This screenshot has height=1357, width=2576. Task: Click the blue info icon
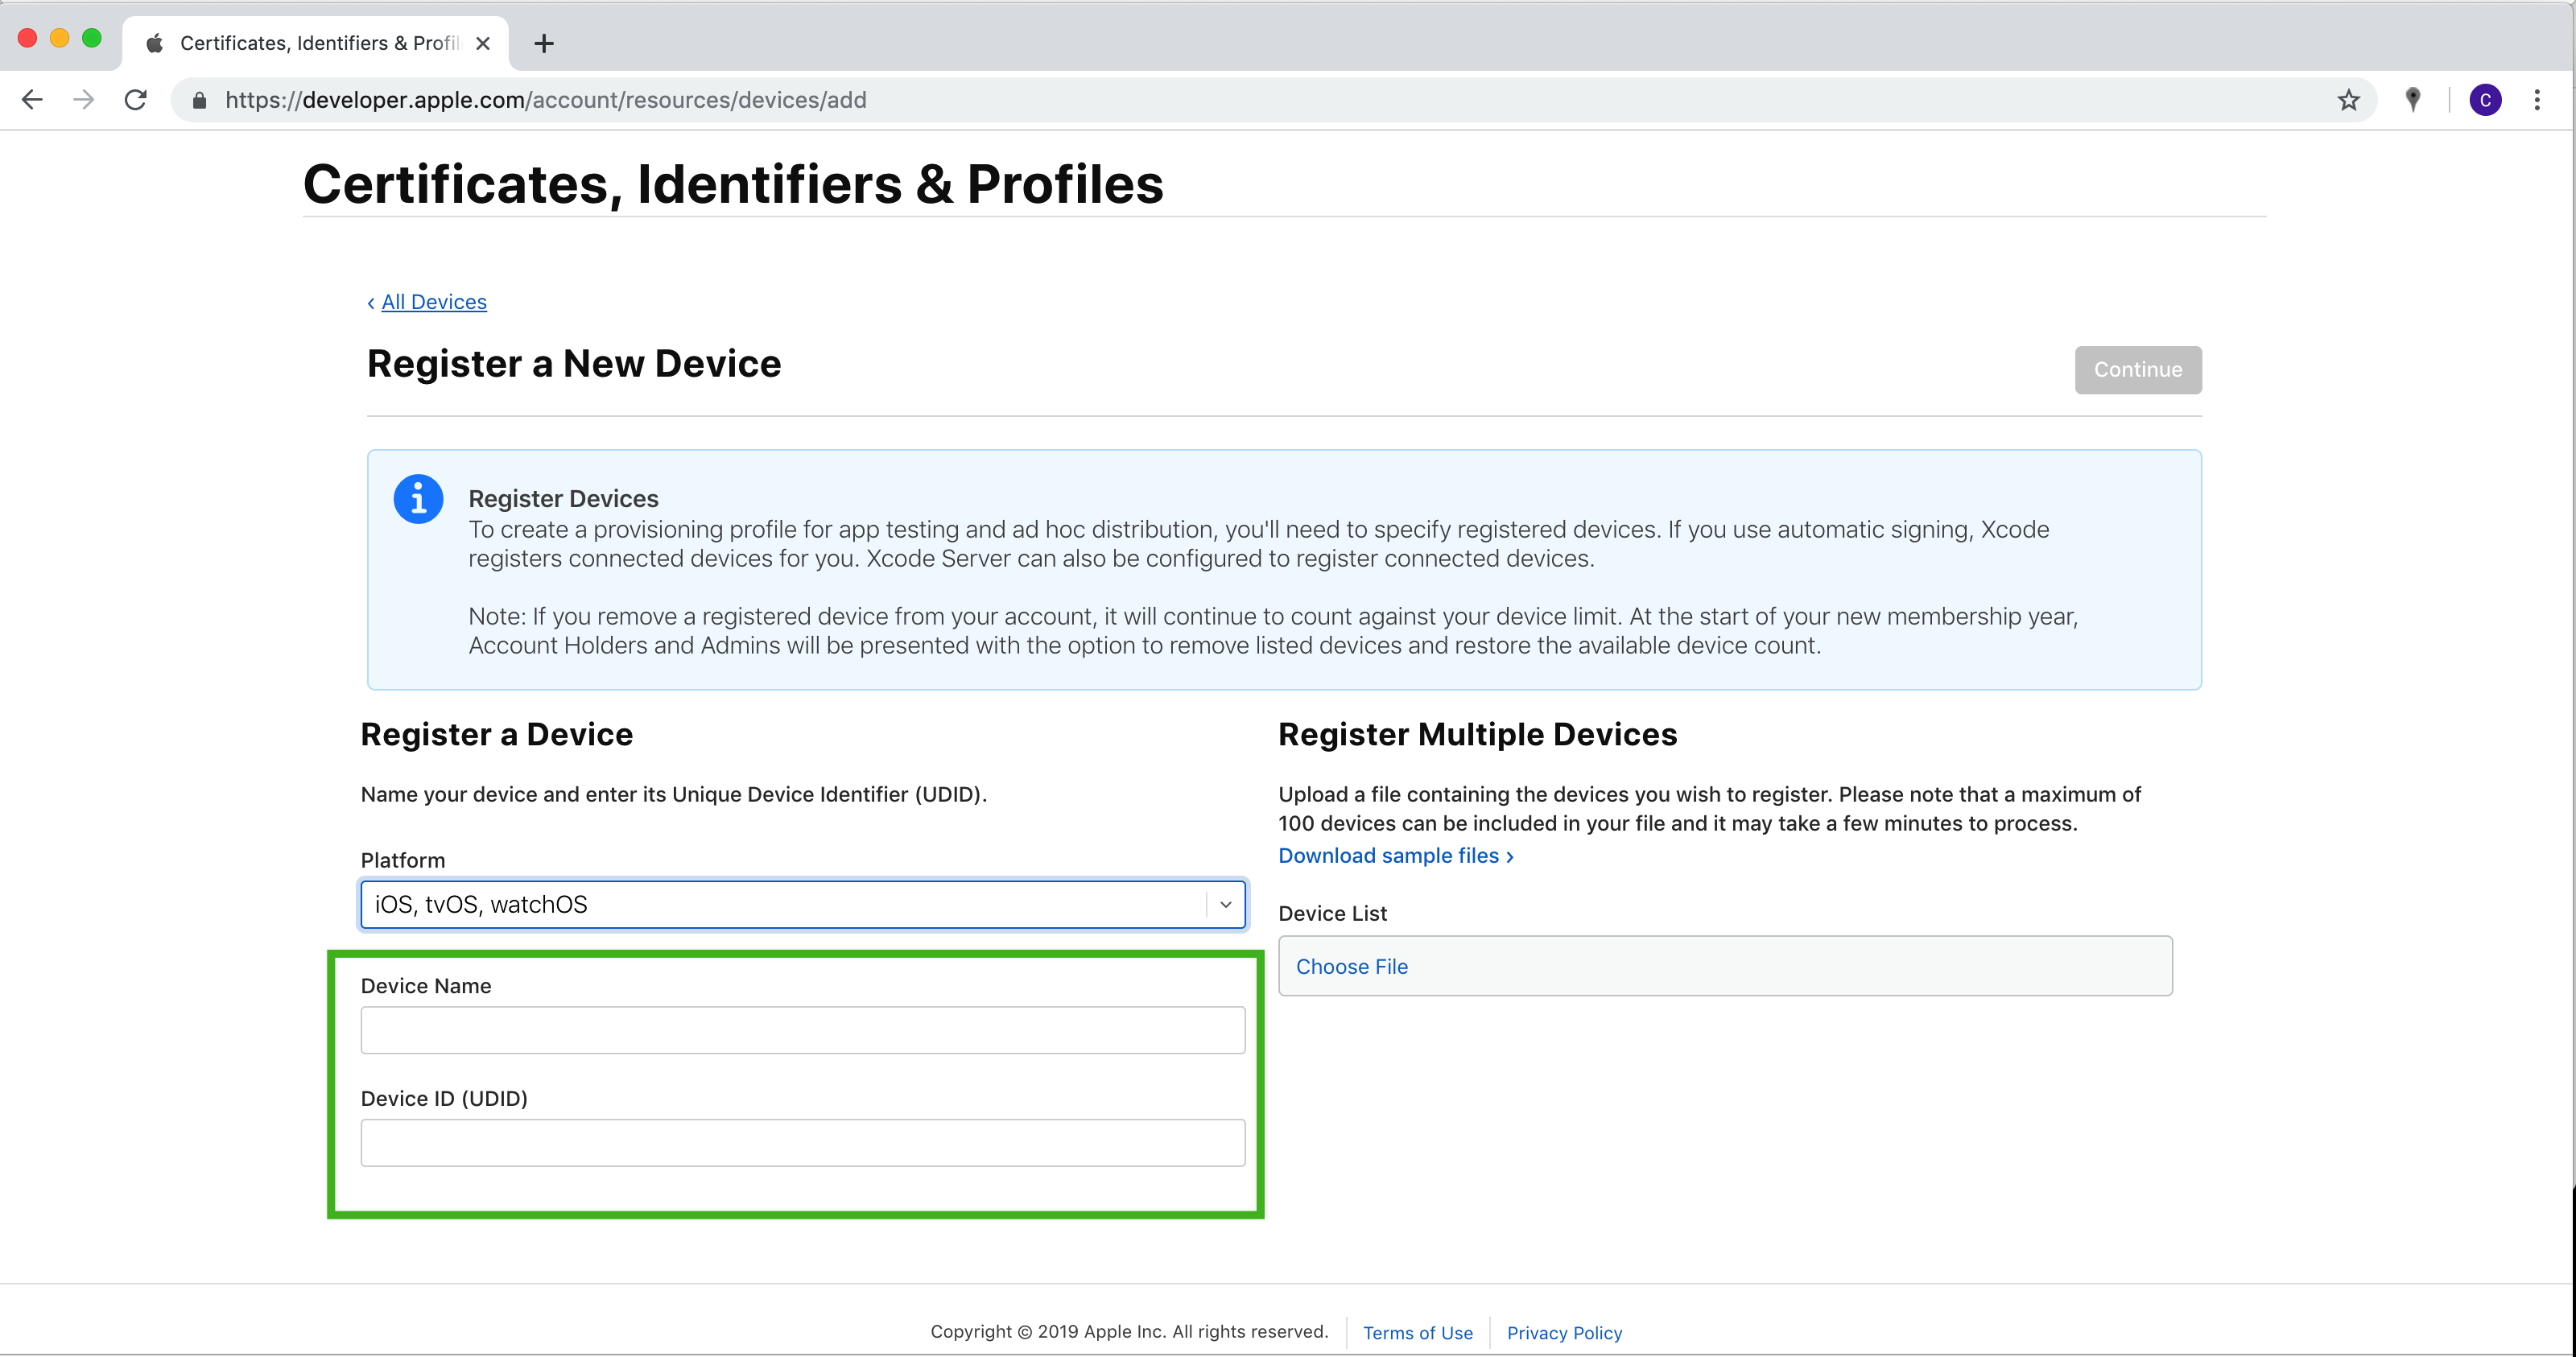tap(418, 498)
